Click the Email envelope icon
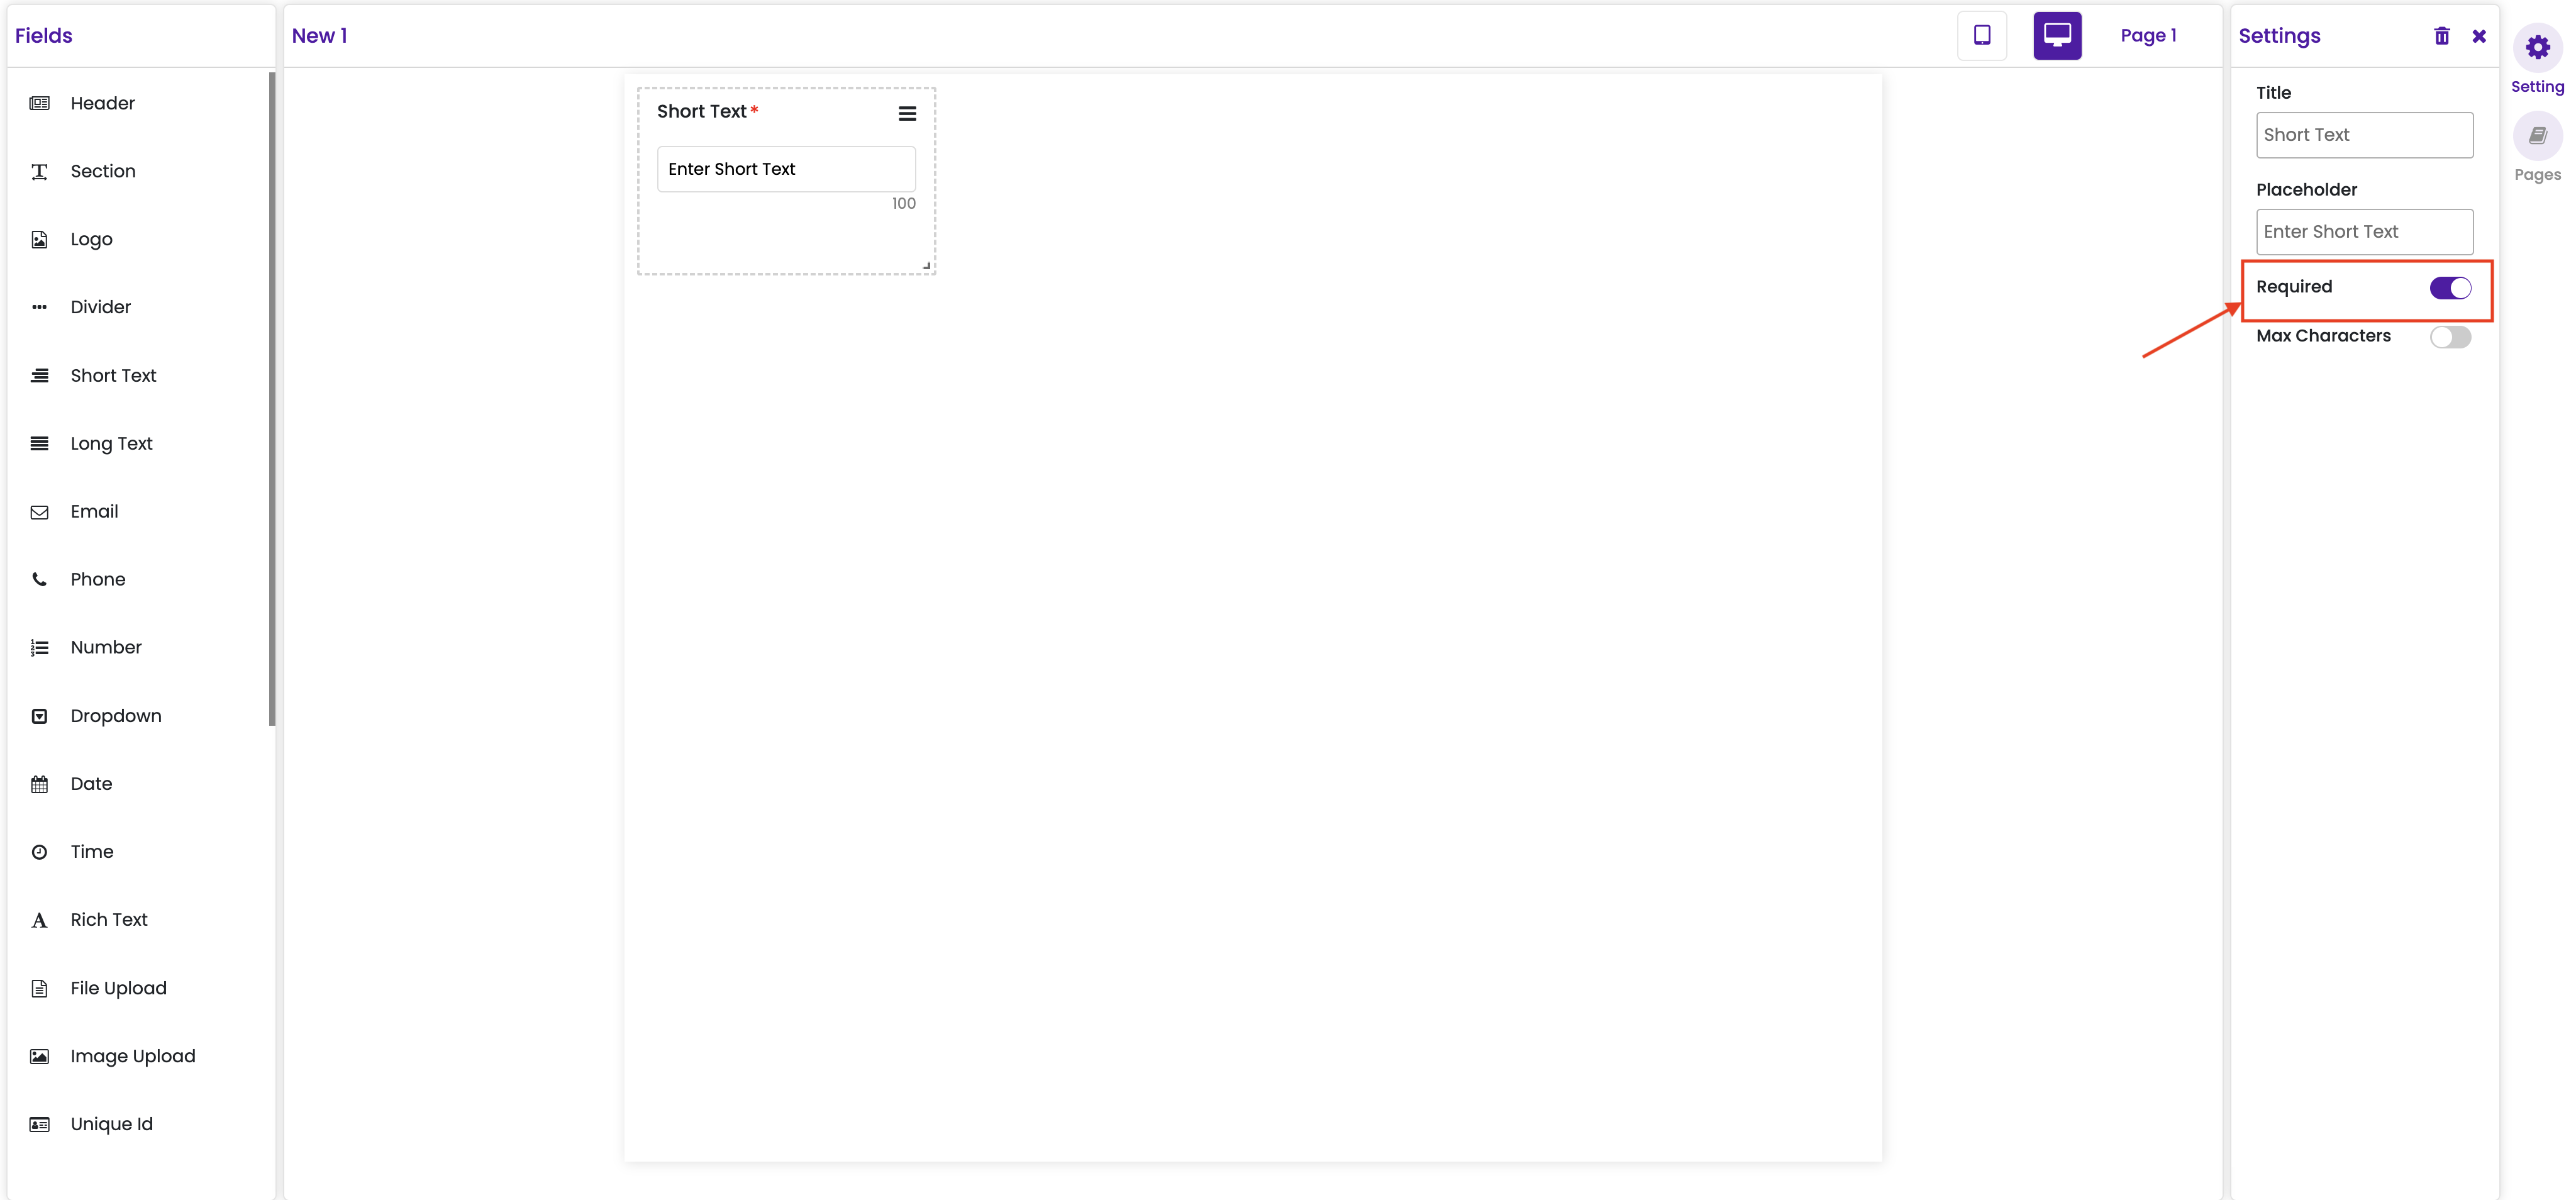The height and width of the screenshot is (1200, 2576). tap(39, 512)
